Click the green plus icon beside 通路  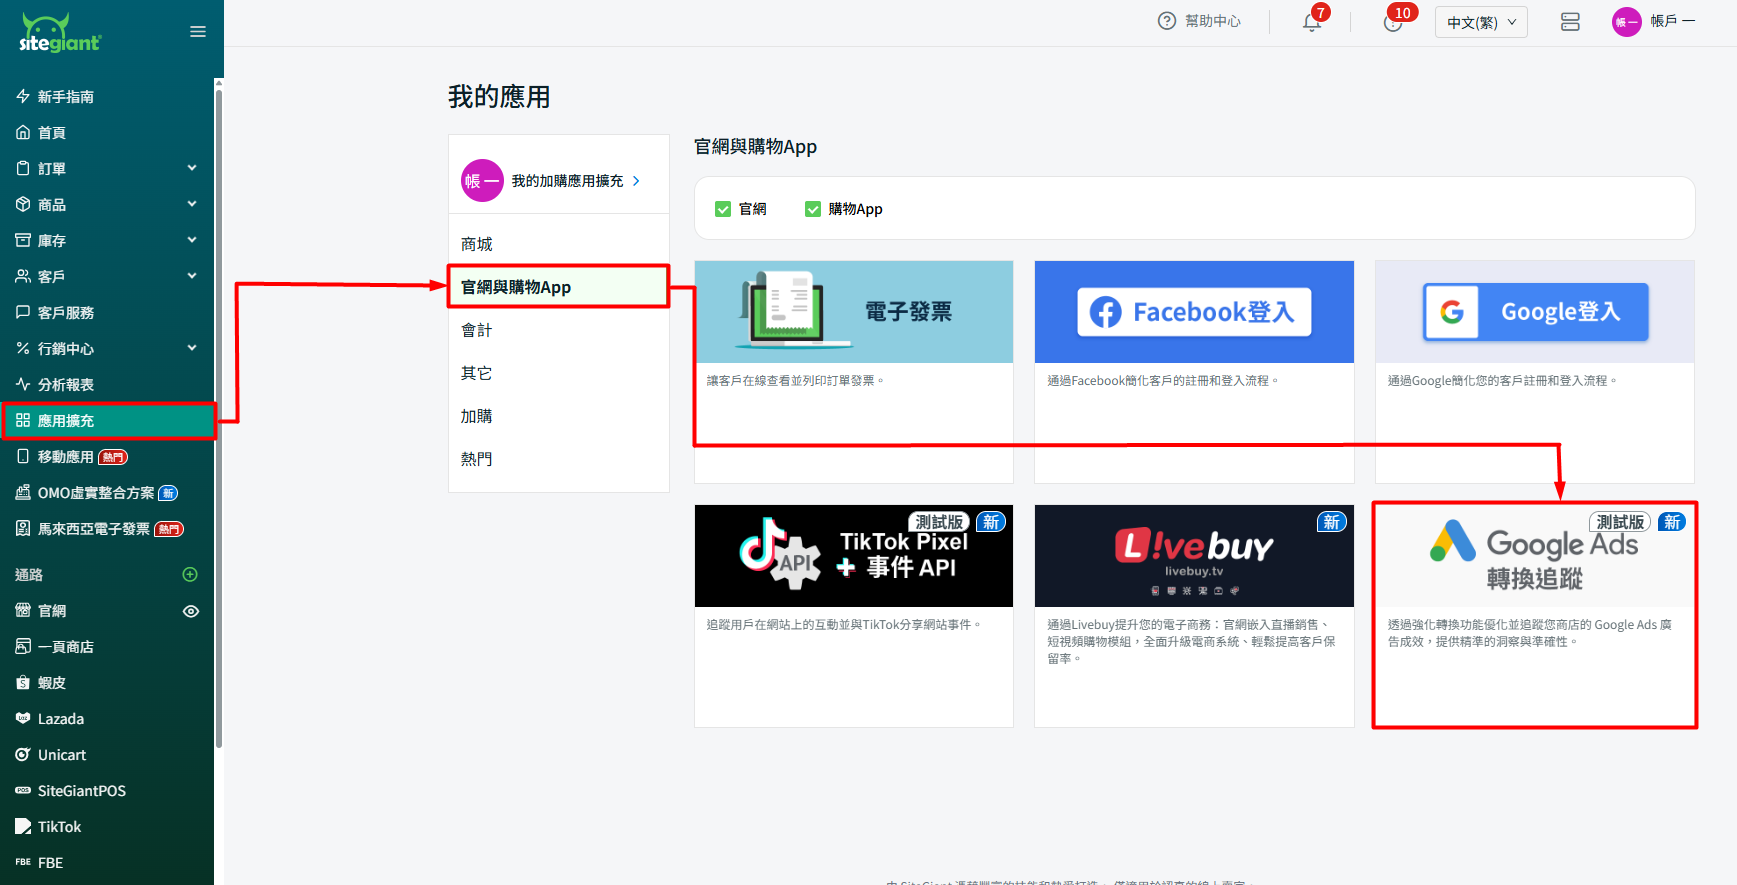[190, 575]
